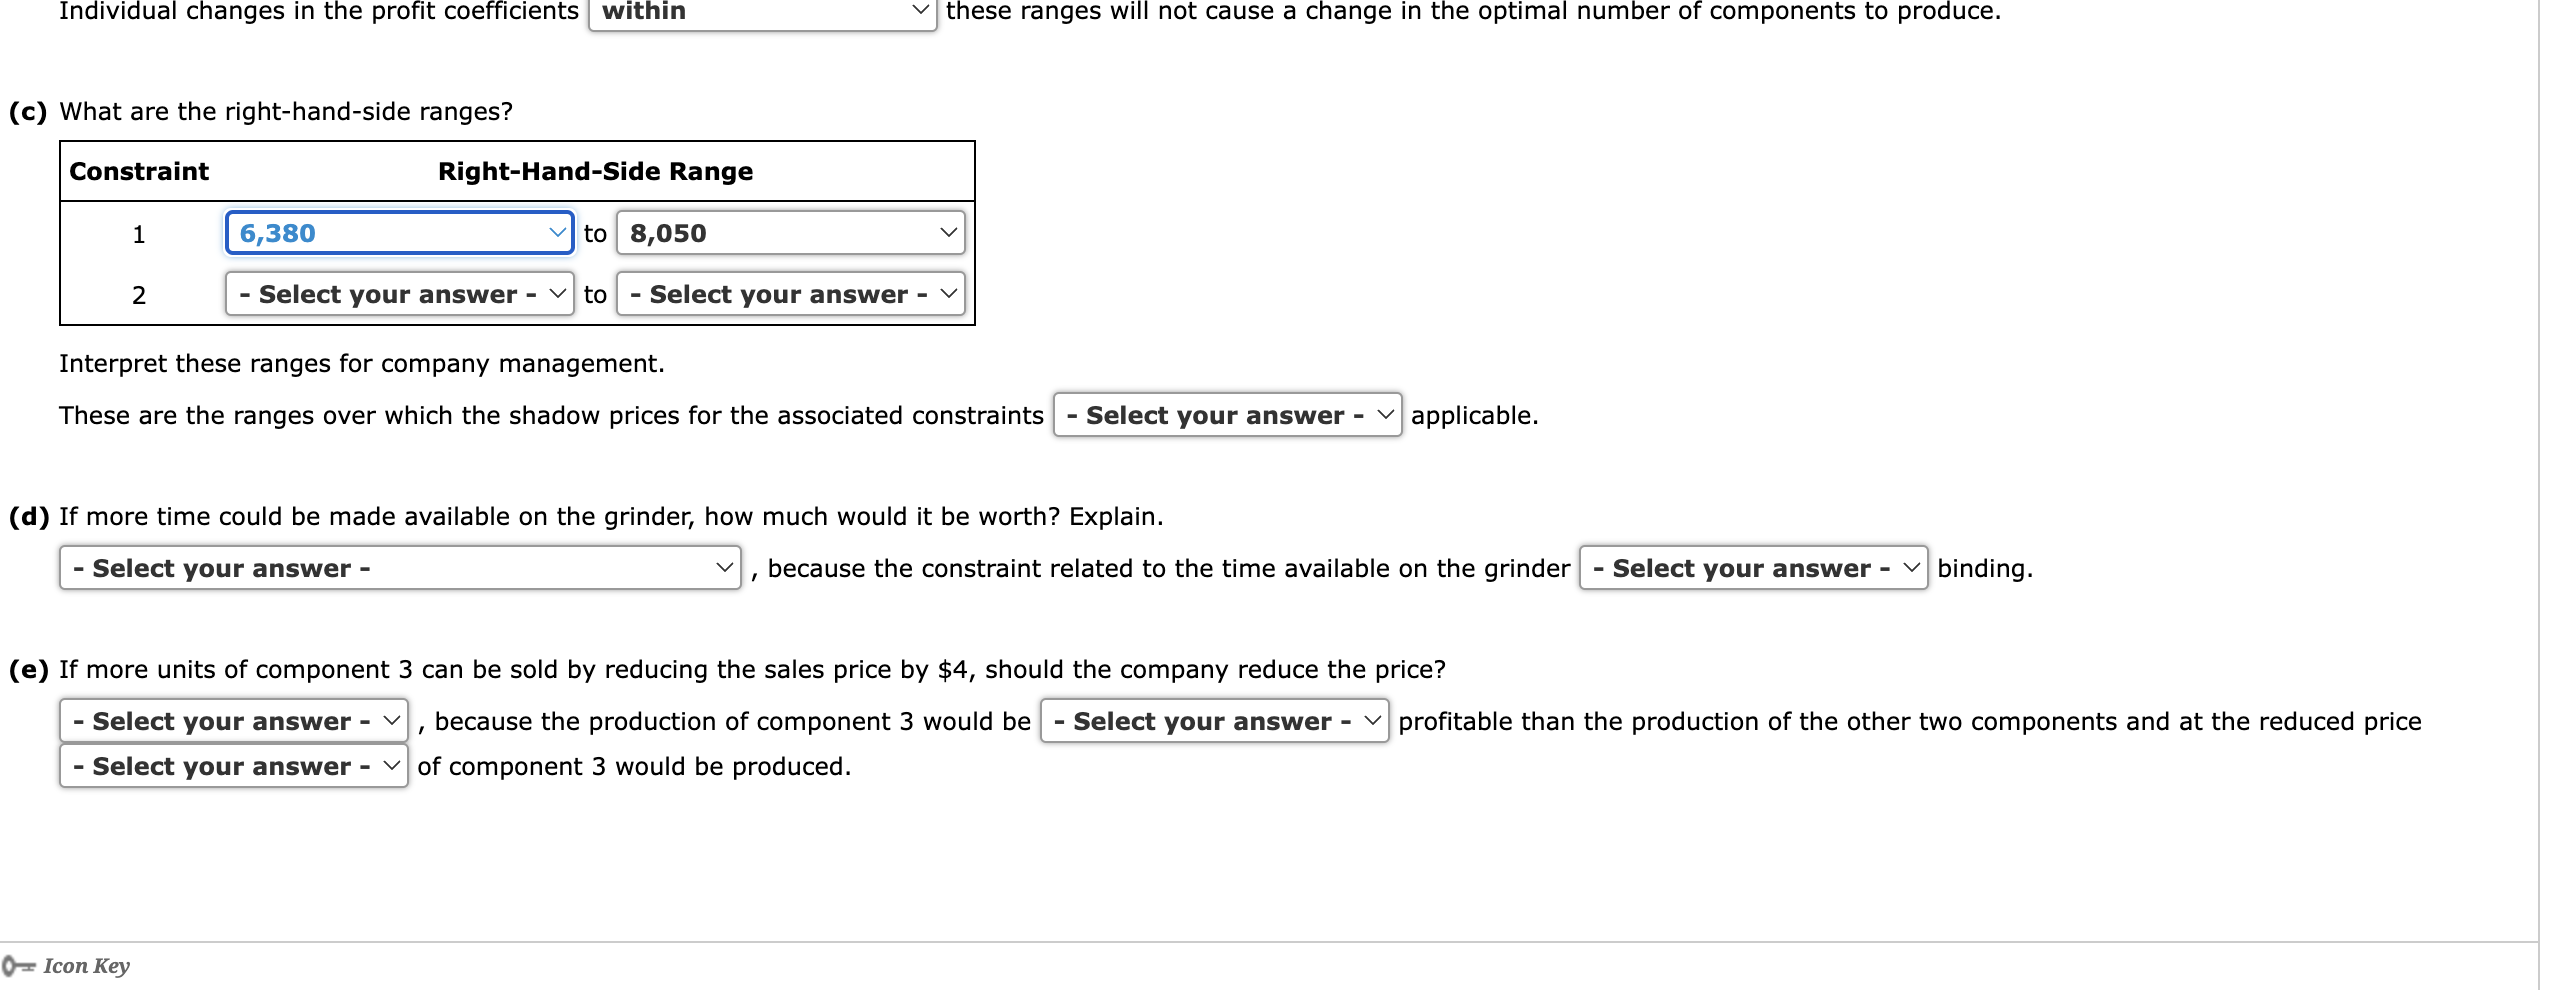Image resolution: width=2550 pixels, height=990 pixels.
Task: Select an answer for shadow prices applicability
Action: coord(1227,415)
